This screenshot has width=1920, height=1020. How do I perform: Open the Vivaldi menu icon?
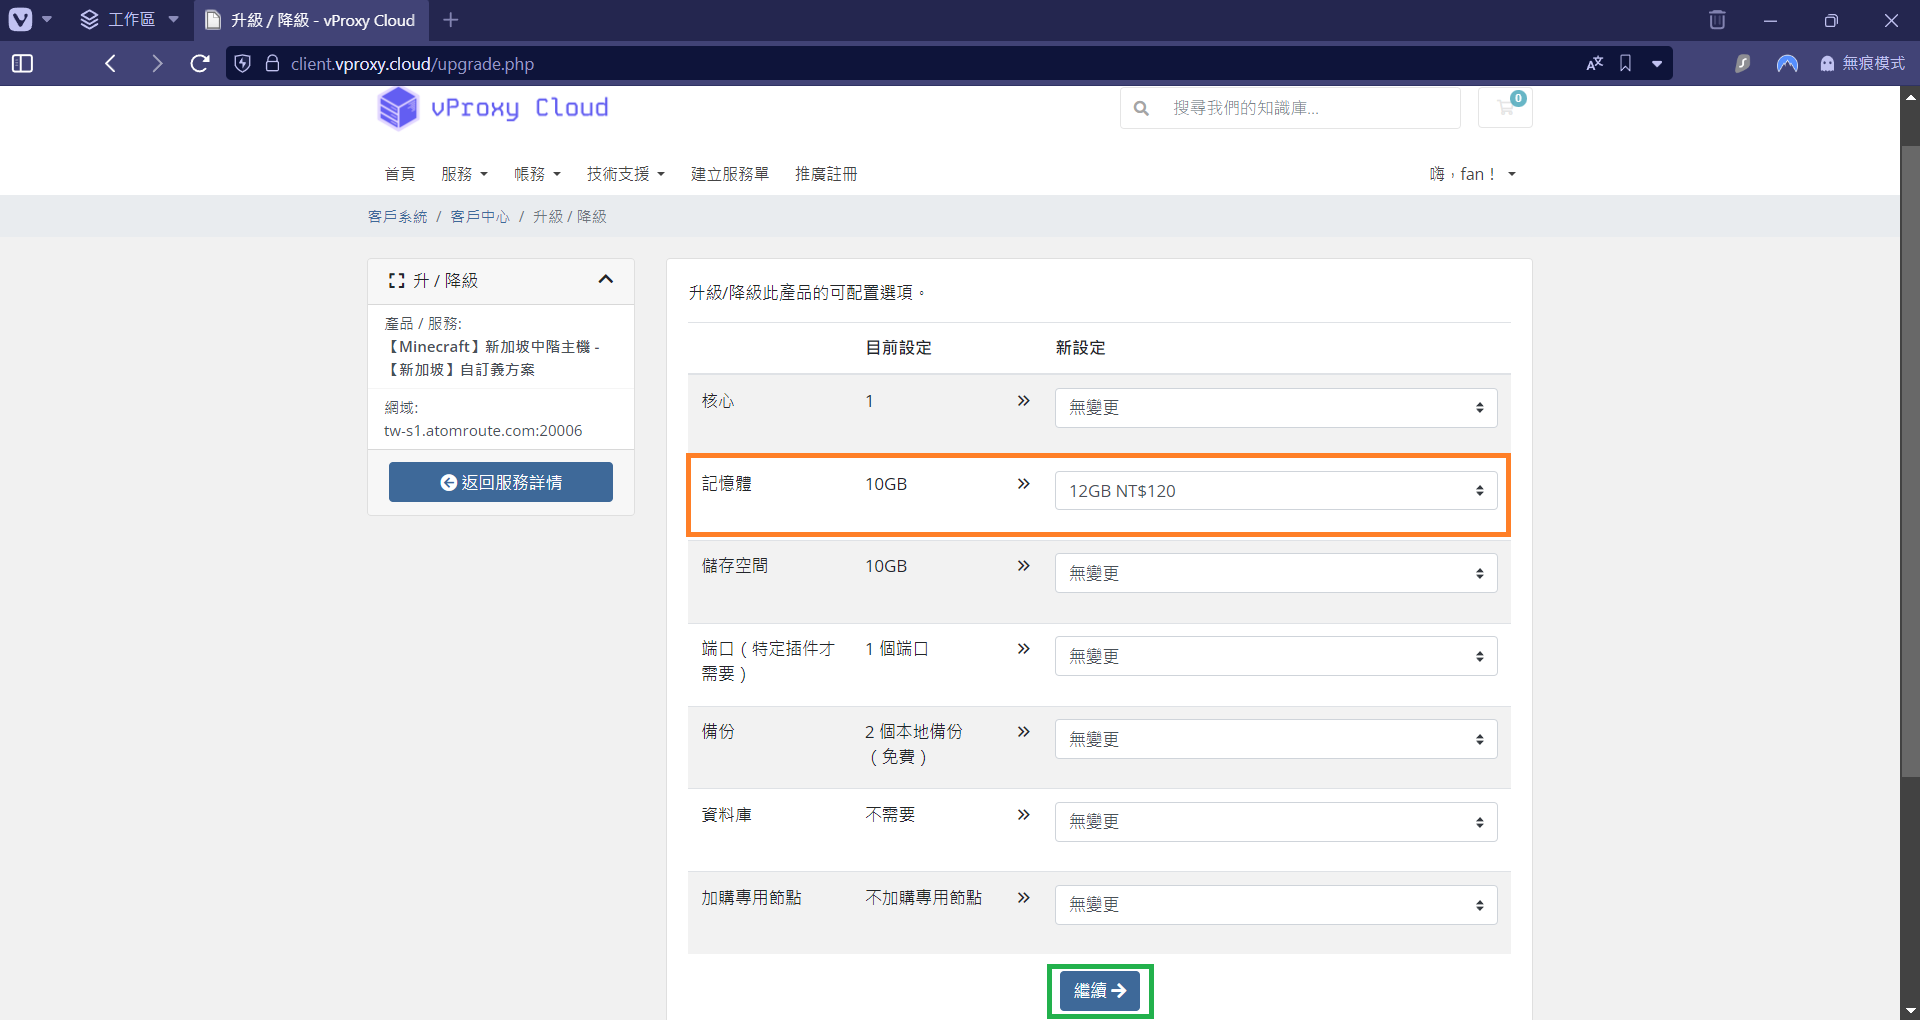(x=21, y=19)
